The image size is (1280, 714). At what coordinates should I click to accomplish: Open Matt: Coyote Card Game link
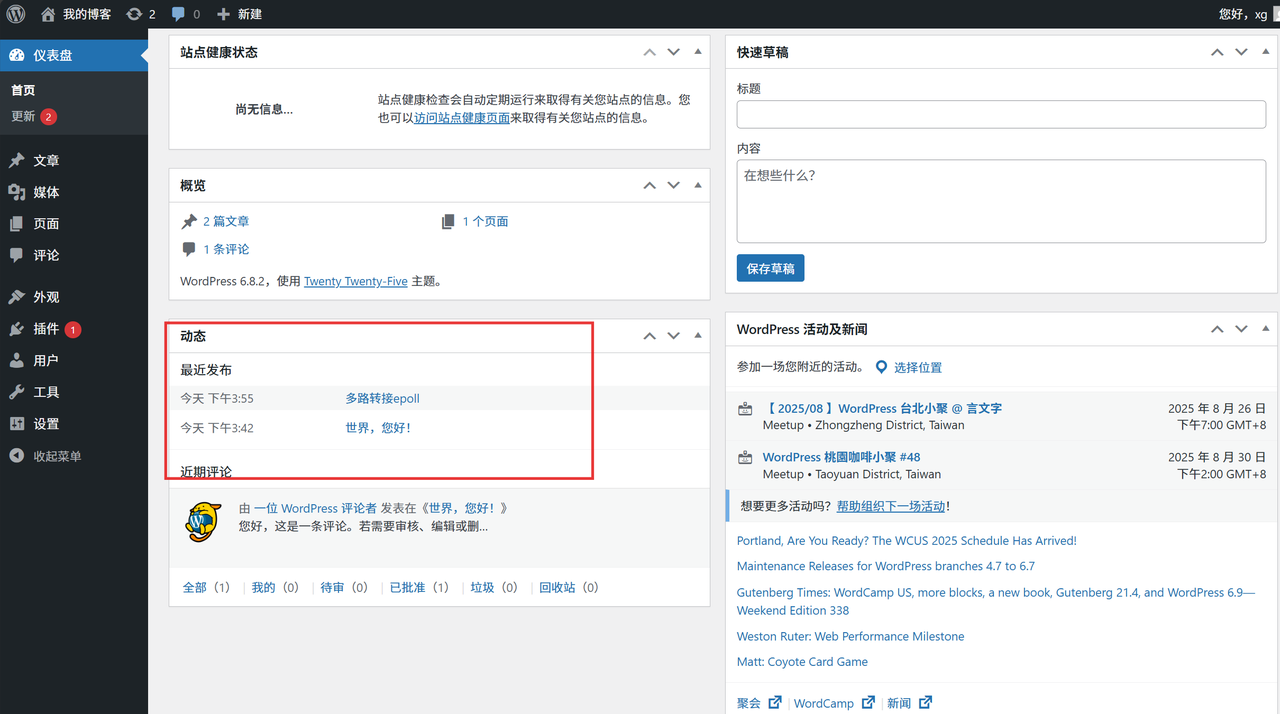tap(802, 662)
